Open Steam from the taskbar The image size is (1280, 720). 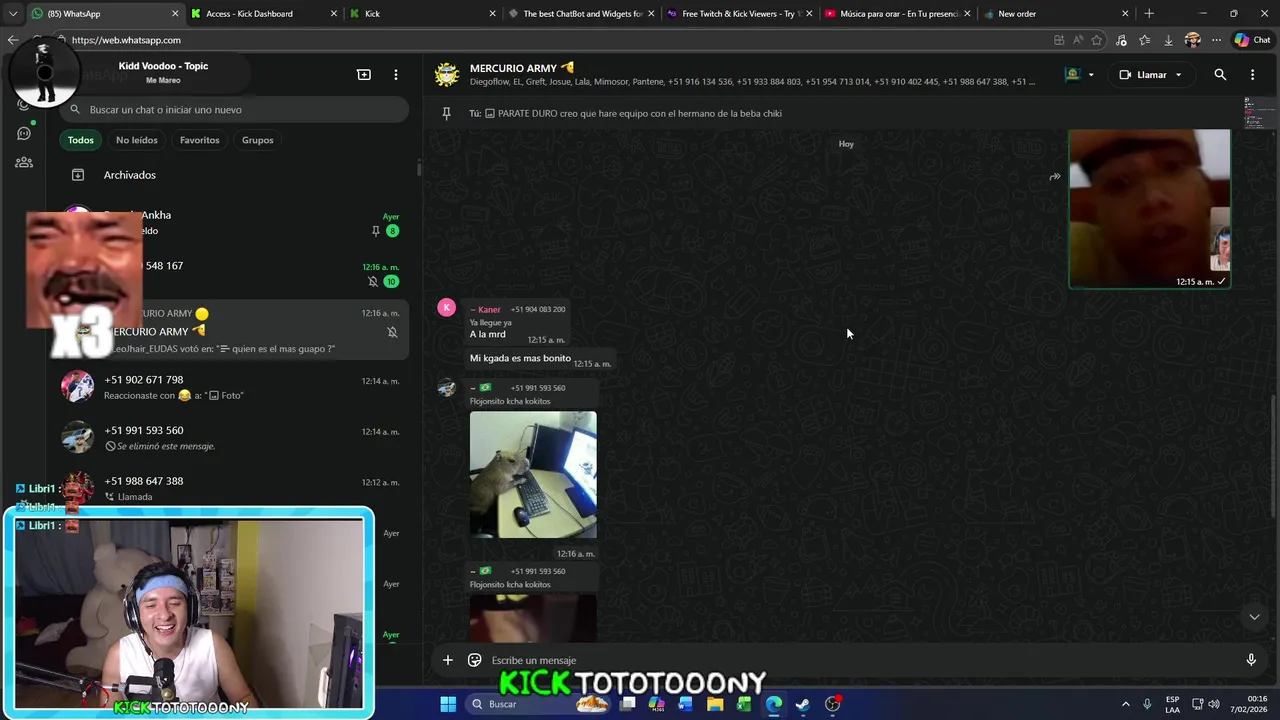click(x=803, y=704)
